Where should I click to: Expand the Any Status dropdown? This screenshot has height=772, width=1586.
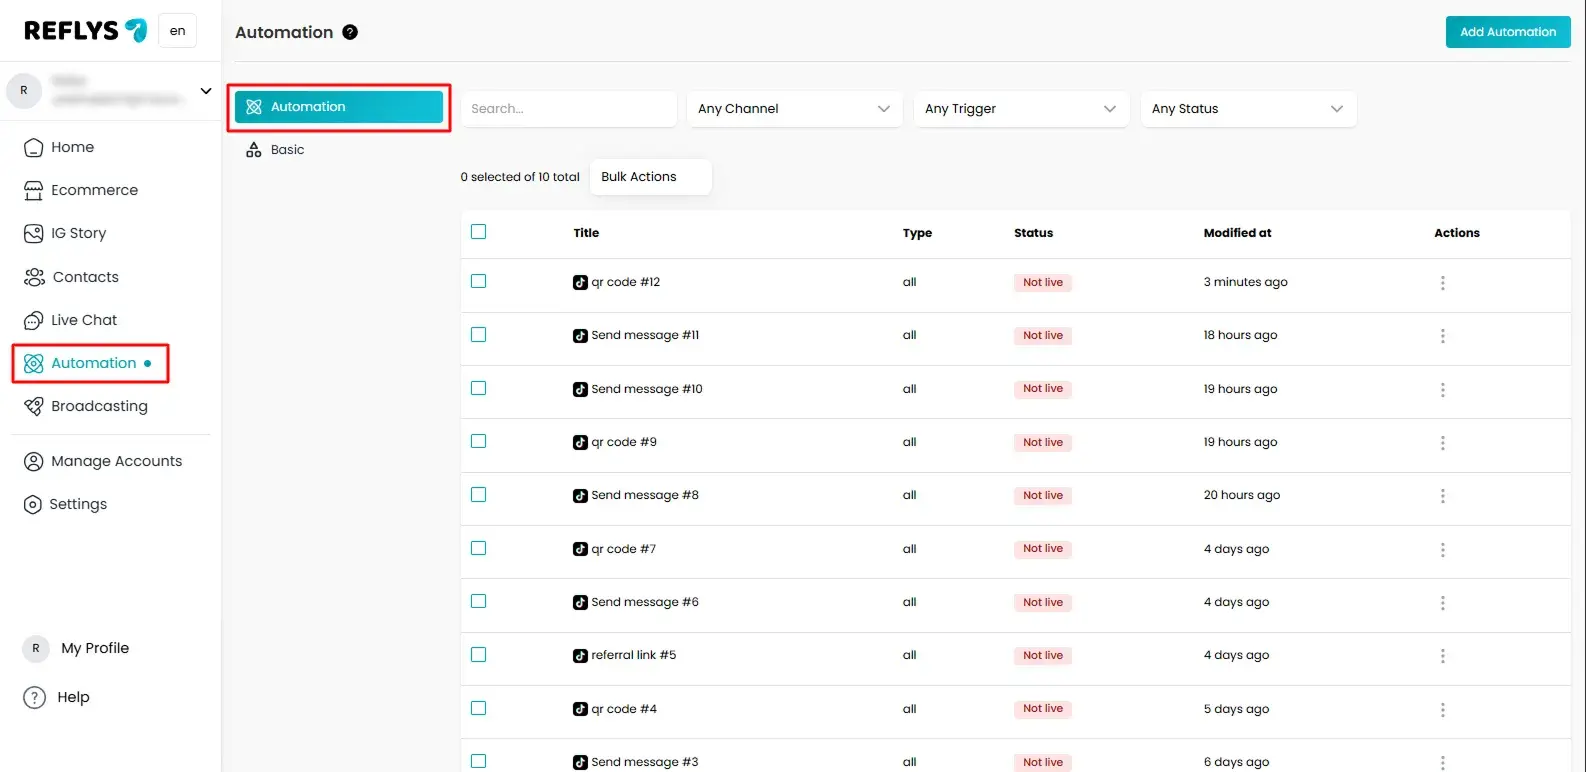[x=1247, y=109]
